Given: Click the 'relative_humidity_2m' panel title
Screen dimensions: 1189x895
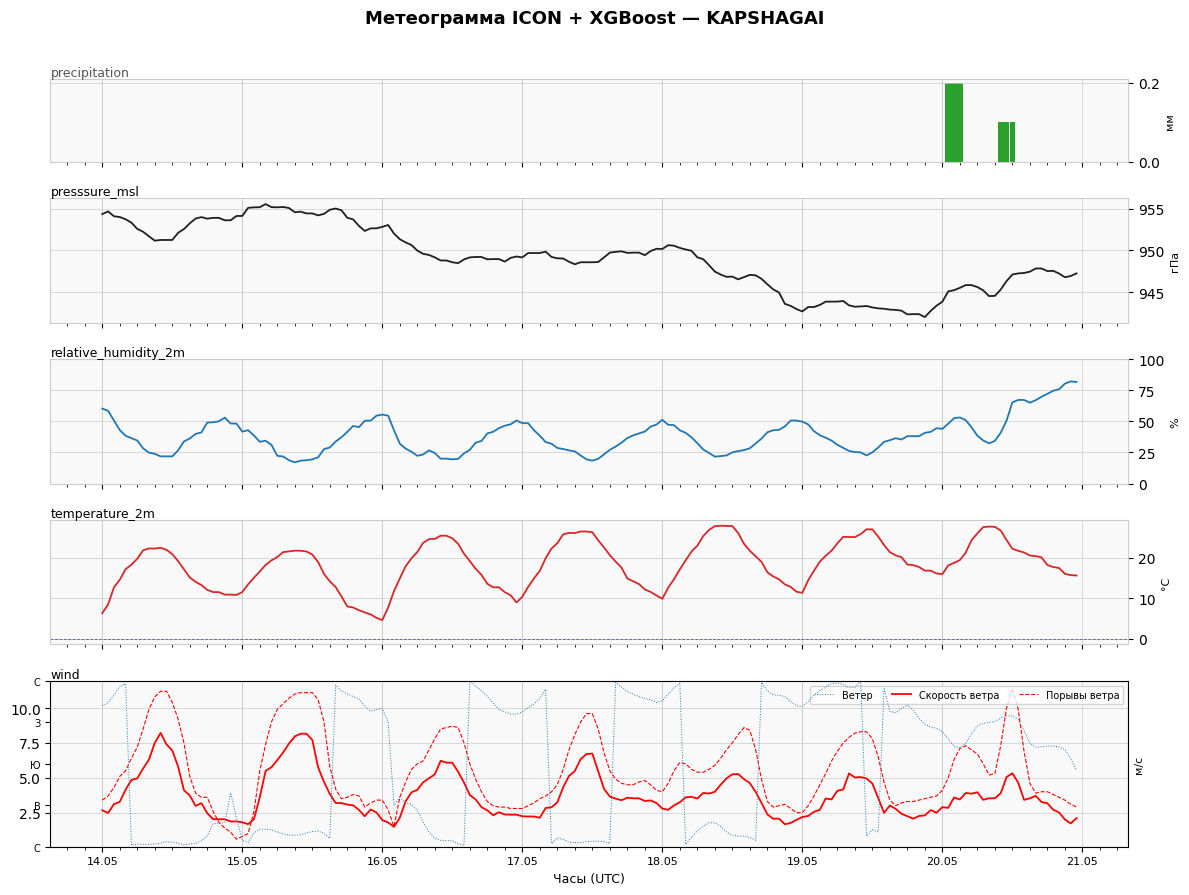Looking at the screenshot, I should point(118,353).
